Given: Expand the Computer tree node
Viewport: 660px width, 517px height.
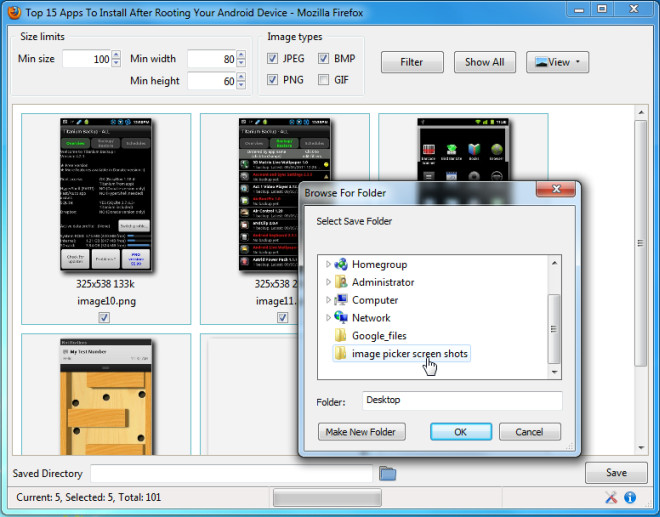Looking at the screenshot, I should 328,300.
